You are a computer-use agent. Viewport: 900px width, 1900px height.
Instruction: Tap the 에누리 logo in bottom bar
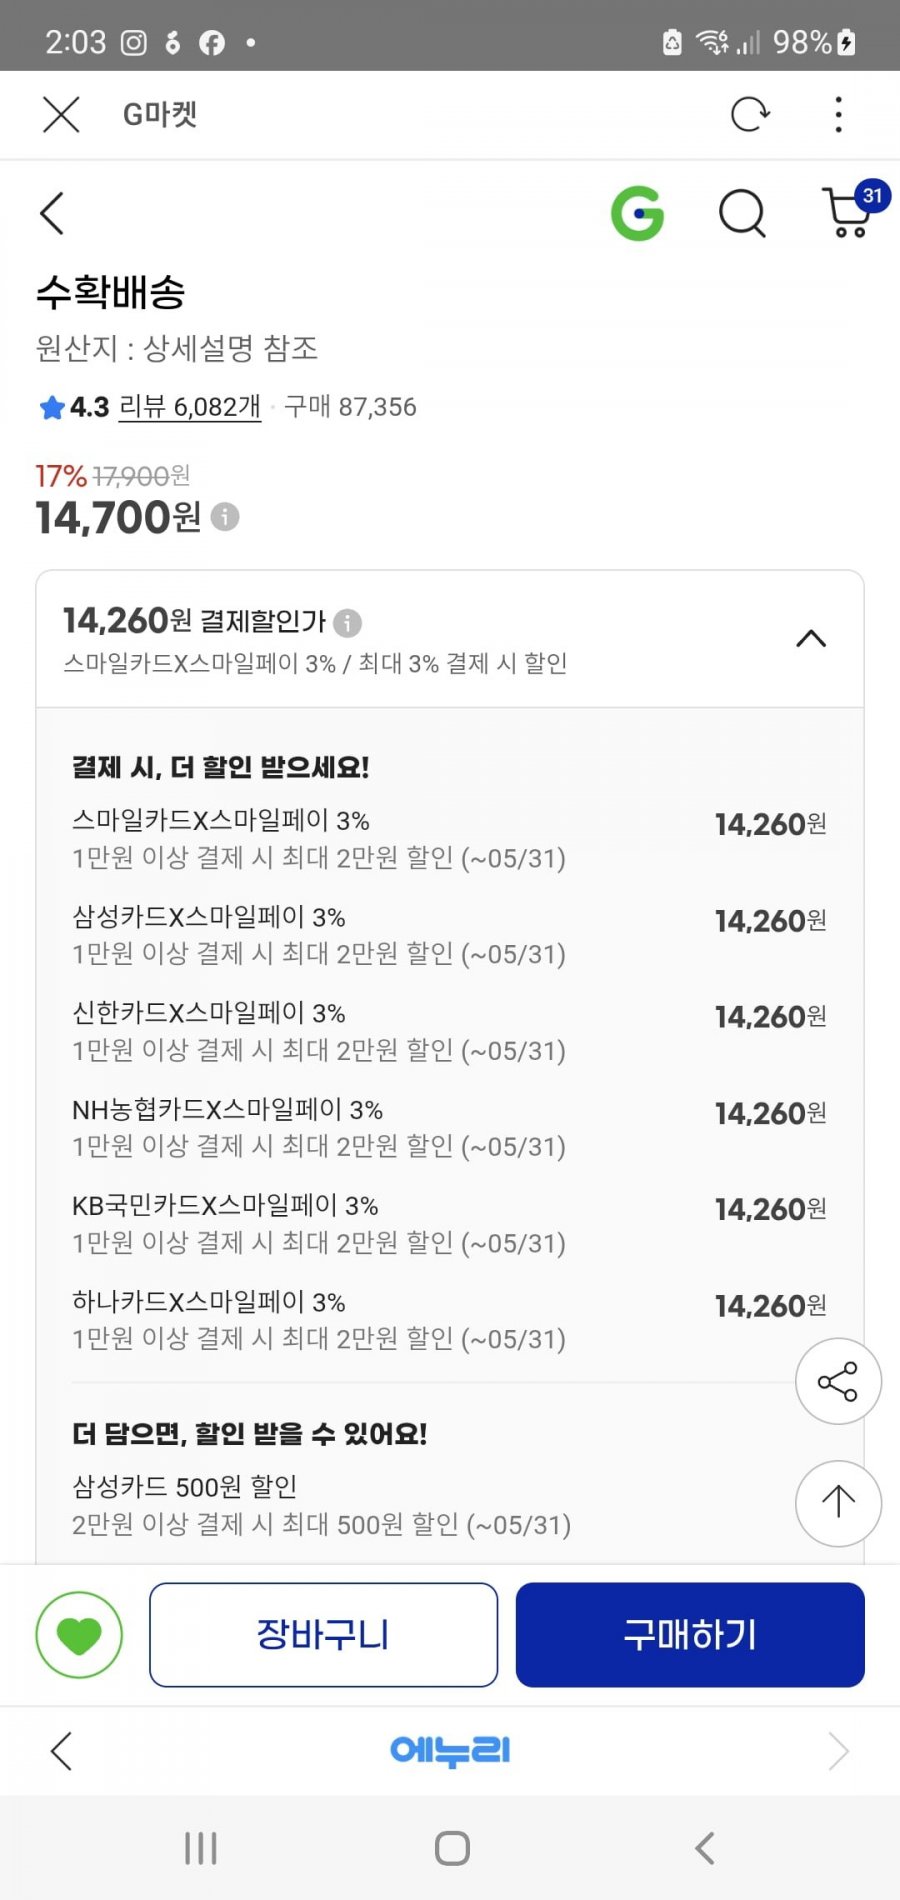(450, 1750)
